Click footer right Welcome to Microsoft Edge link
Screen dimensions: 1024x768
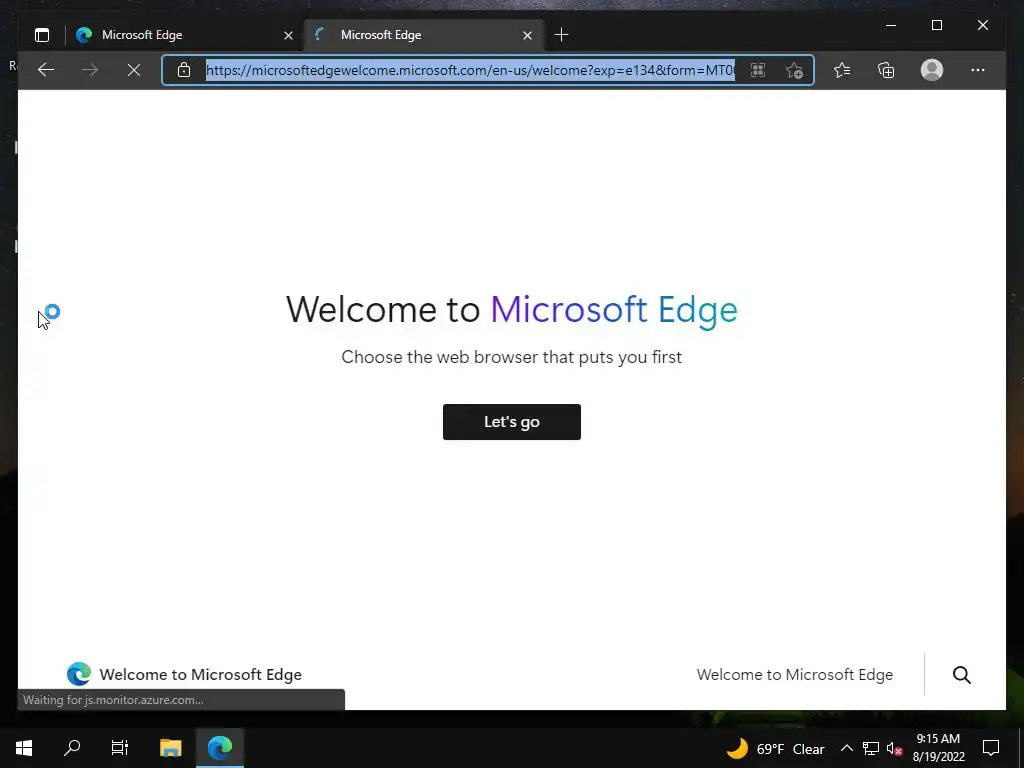click(x=795, y=675)
